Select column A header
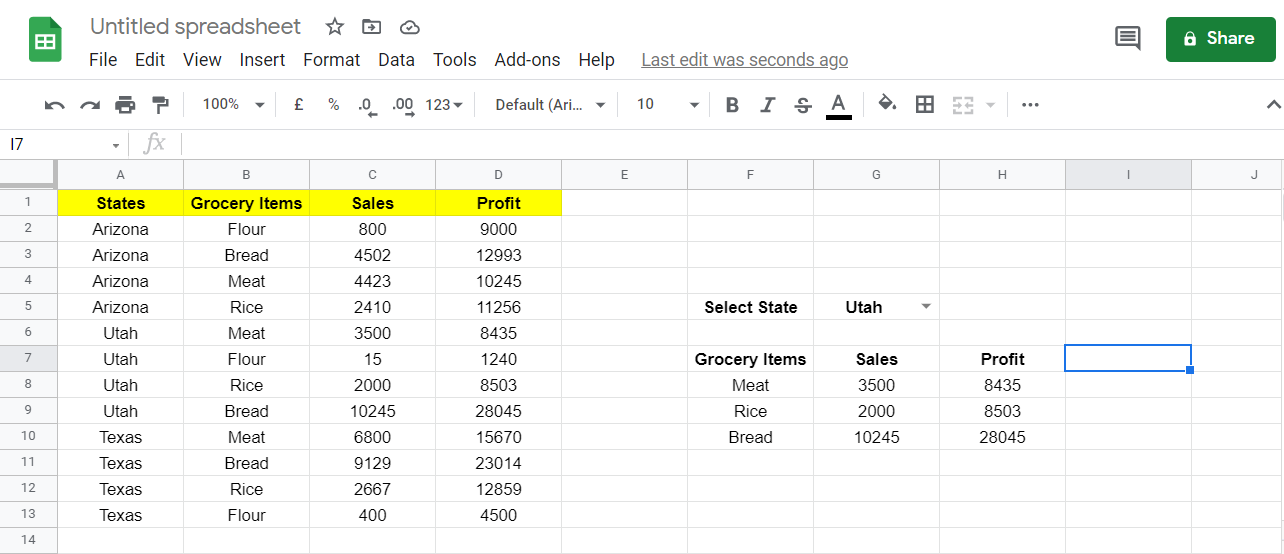 [x=120, y=175]
